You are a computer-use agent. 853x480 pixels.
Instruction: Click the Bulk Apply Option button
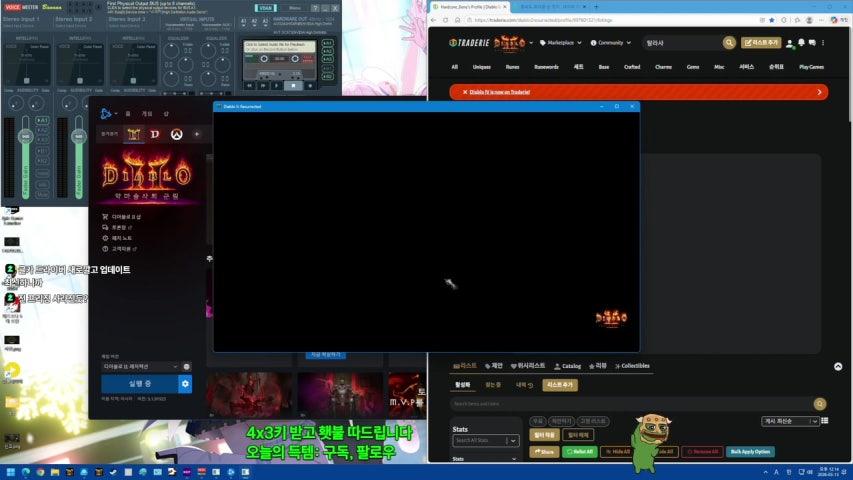(750, 452)
